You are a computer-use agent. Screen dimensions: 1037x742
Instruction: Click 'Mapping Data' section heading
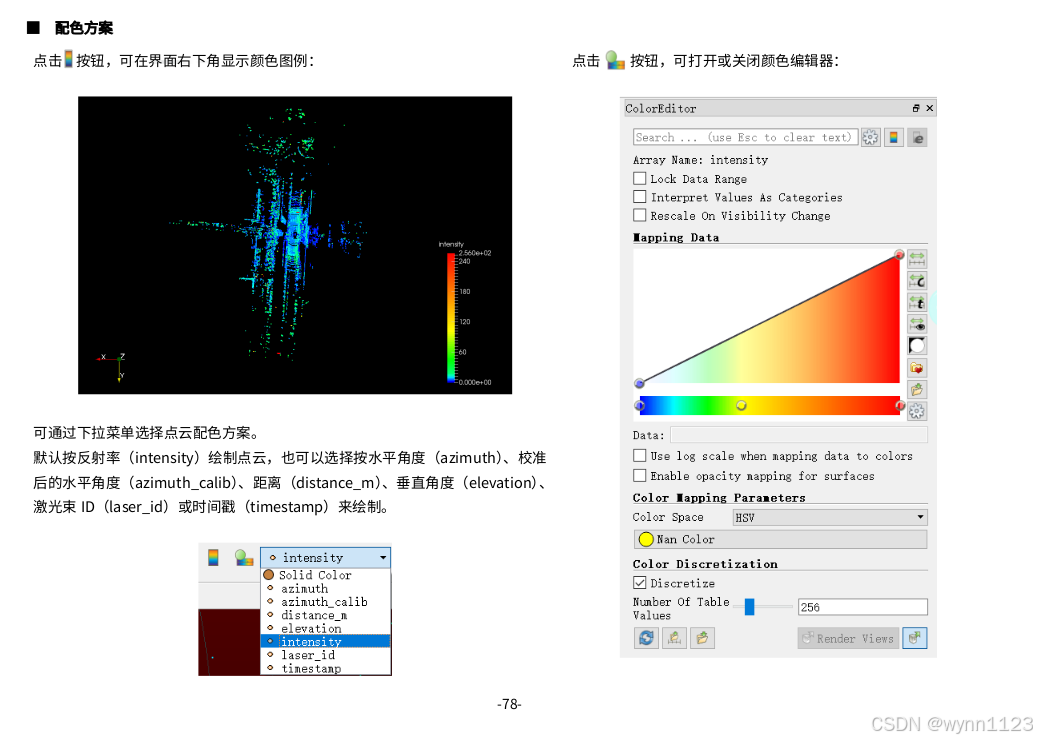[x=676, y=237]
